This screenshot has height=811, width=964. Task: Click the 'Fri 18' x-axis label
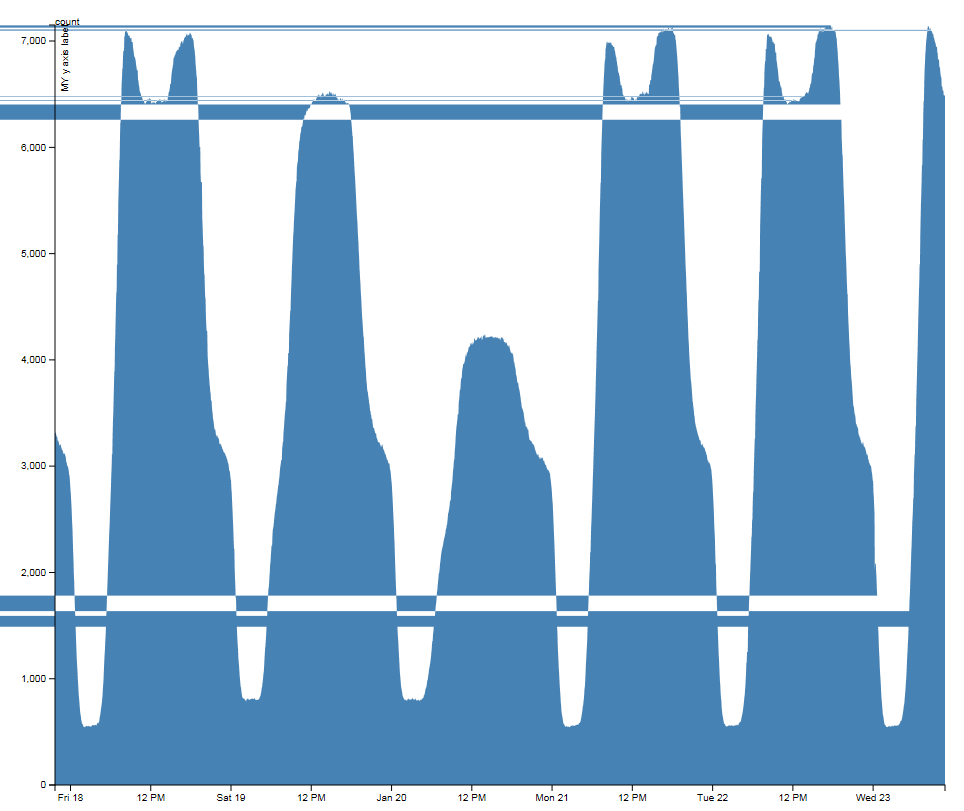click(70, 797)
